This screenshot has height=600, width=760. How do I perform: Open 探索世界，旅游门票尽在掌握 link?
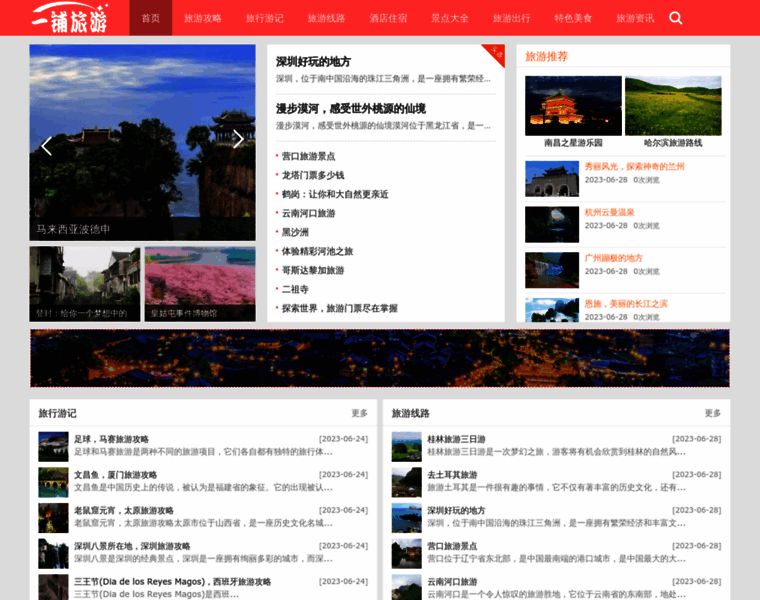point(340,308)
